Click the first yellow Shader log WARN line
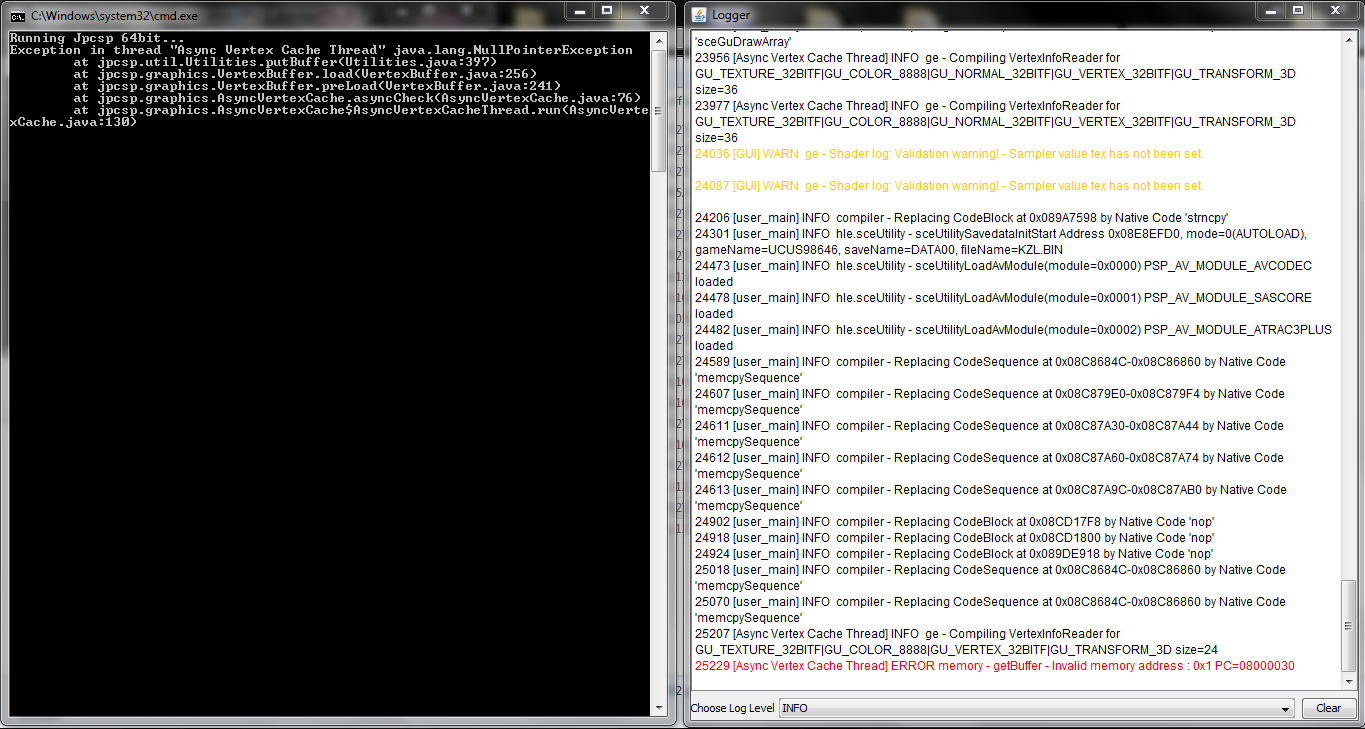 click(948, 154)
